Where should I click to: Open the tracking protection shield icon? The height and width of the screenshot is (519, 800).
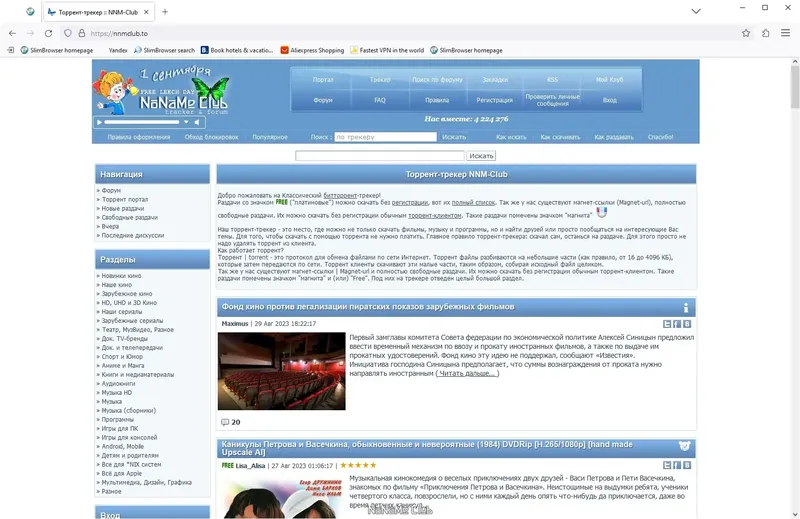[x=68, y=33]
